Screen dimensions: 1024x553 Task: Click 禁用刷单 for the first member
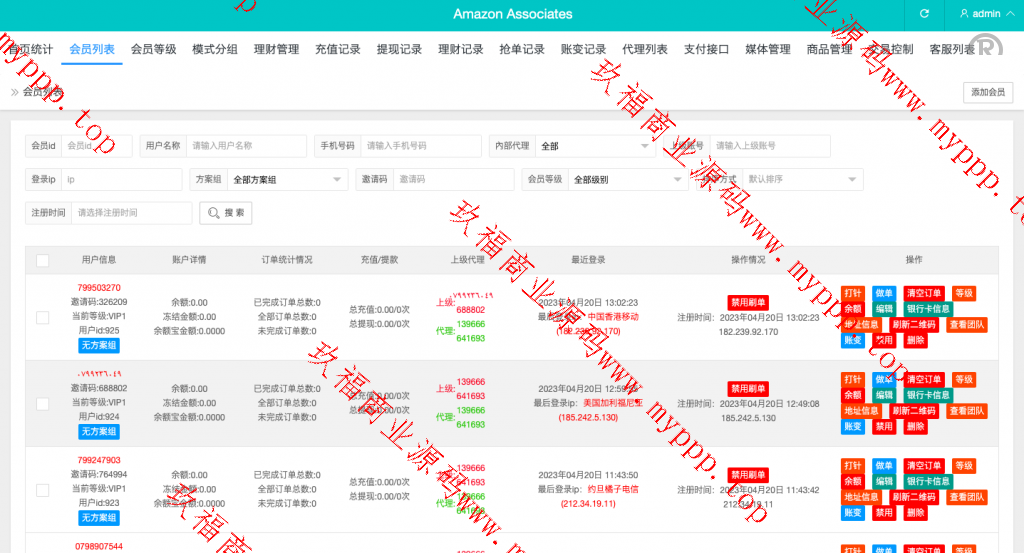(748, 302)
